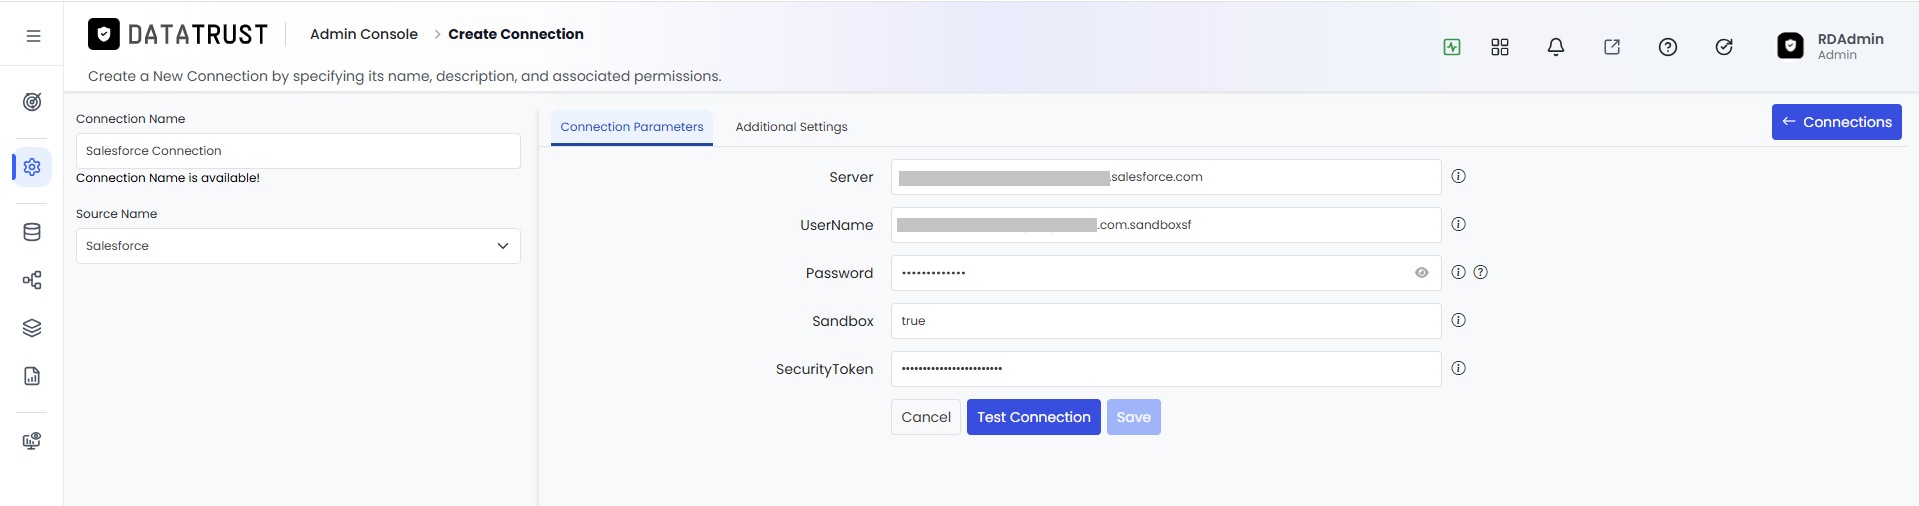This screenshot has height=506, width=1919.
Task: Open the RDAdmin user profile name
Action: pyautogui.click(x=1850, y=39)
